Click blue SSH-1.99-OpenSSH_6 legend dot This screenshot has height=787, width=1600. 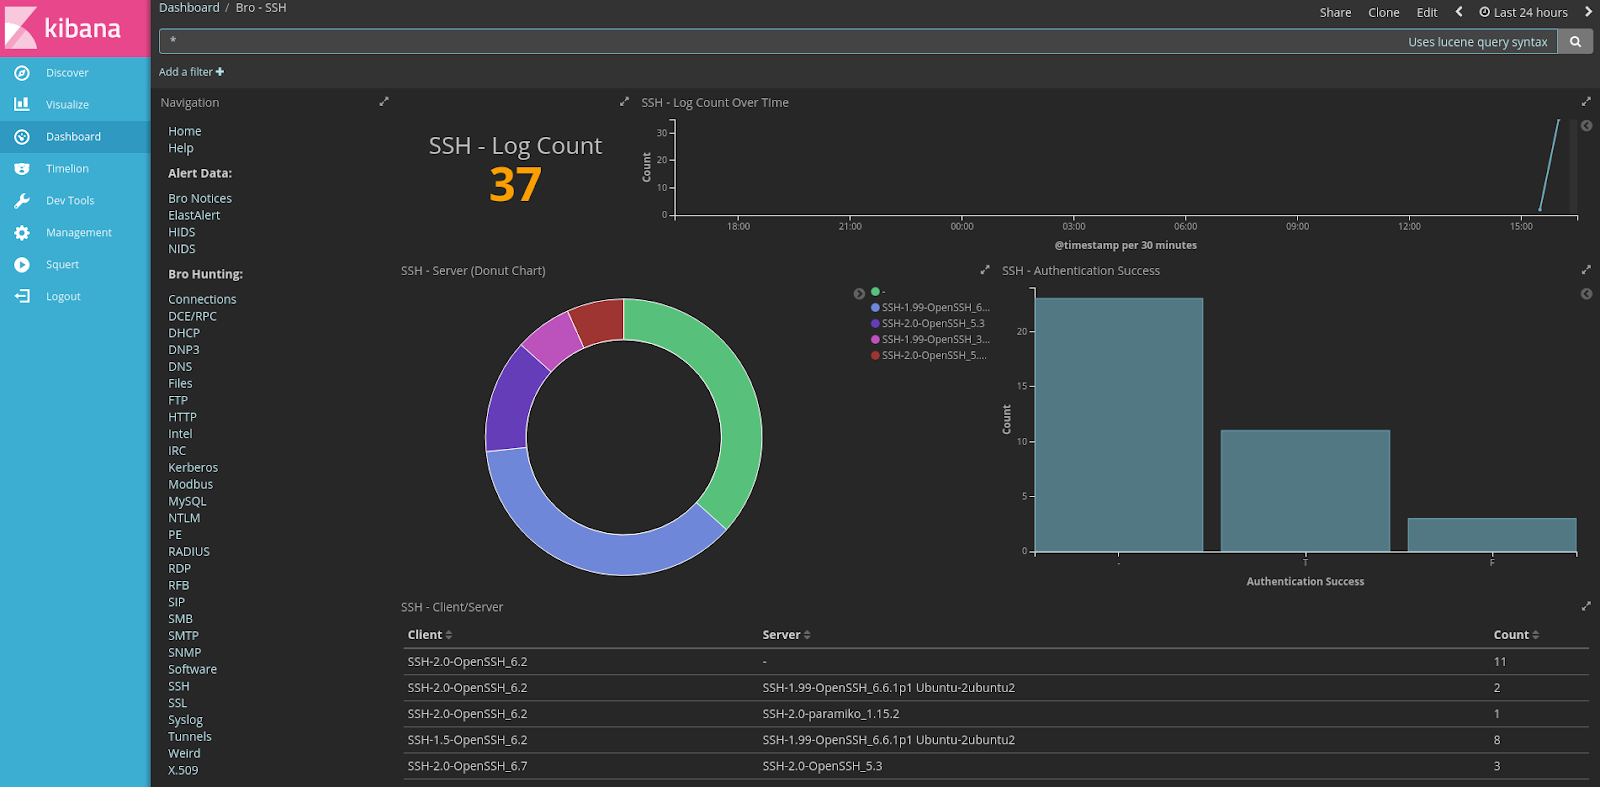pyautogui.click(x=875, y=308)
